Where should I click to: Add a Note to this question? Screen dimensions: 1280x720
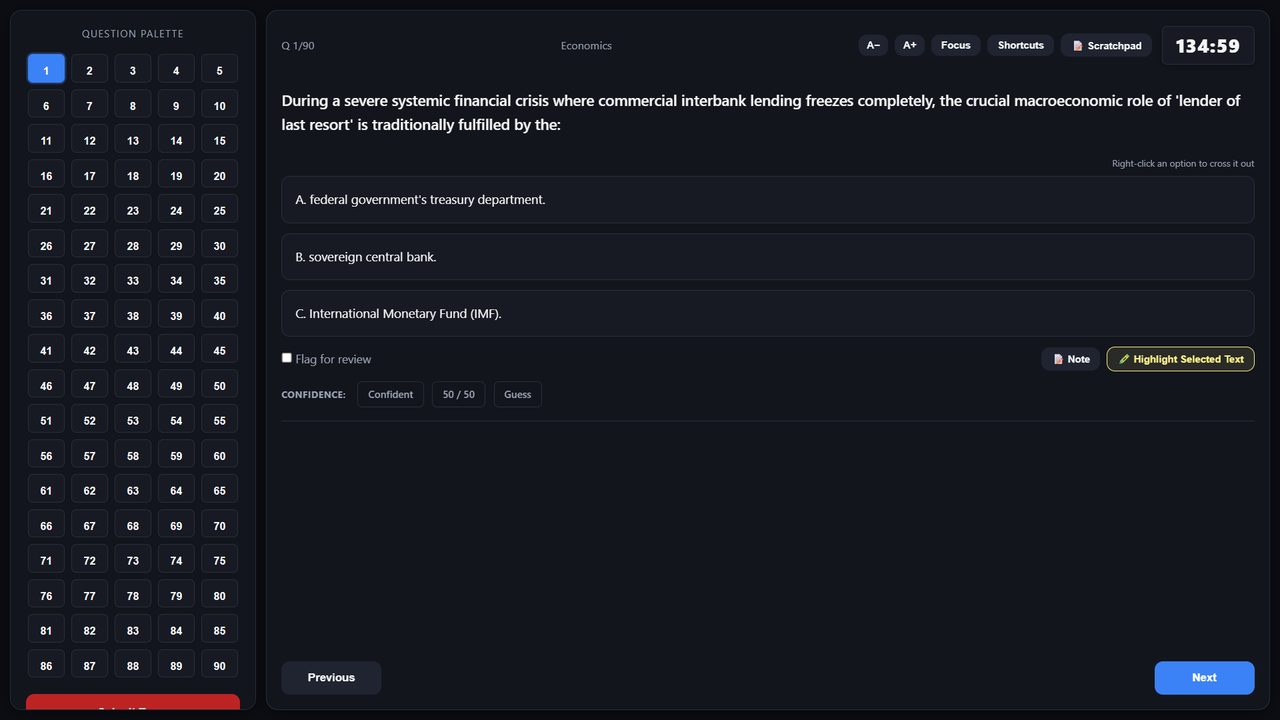[x=1071, y=359]
